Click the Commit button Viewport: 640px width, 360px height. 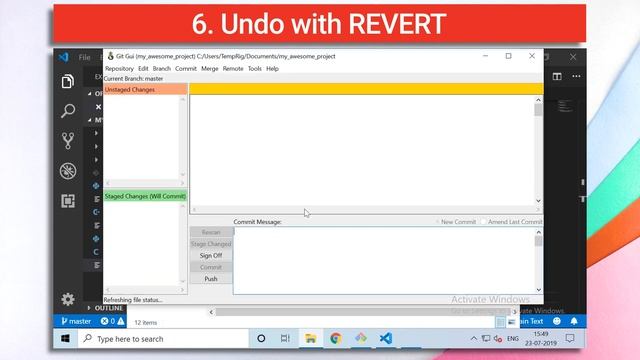click(211, 267)
